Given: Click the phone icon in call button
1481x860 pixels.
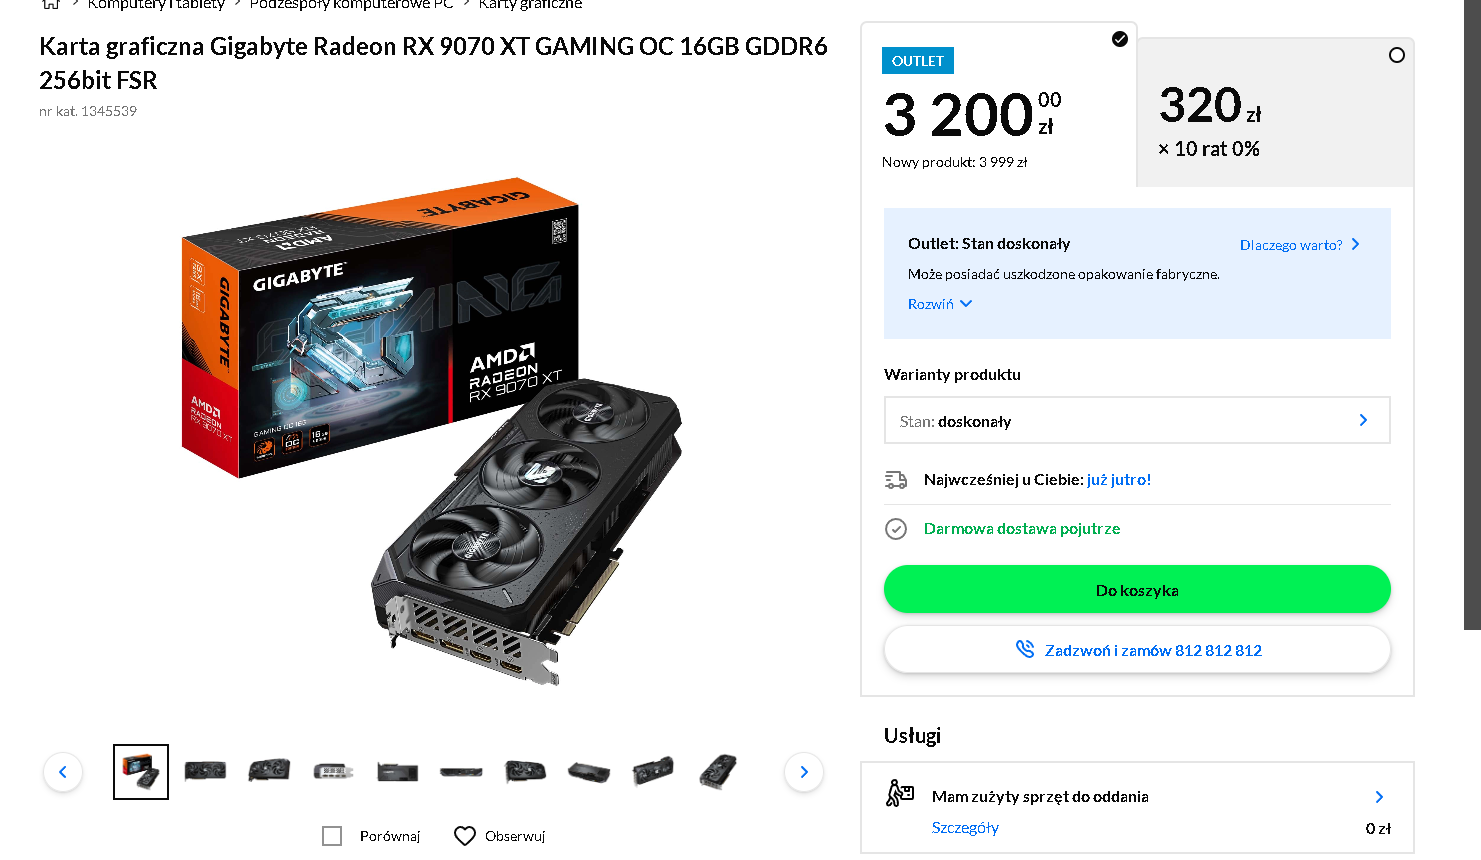Looking at the screenshot, I should [x=1025, y=649].
